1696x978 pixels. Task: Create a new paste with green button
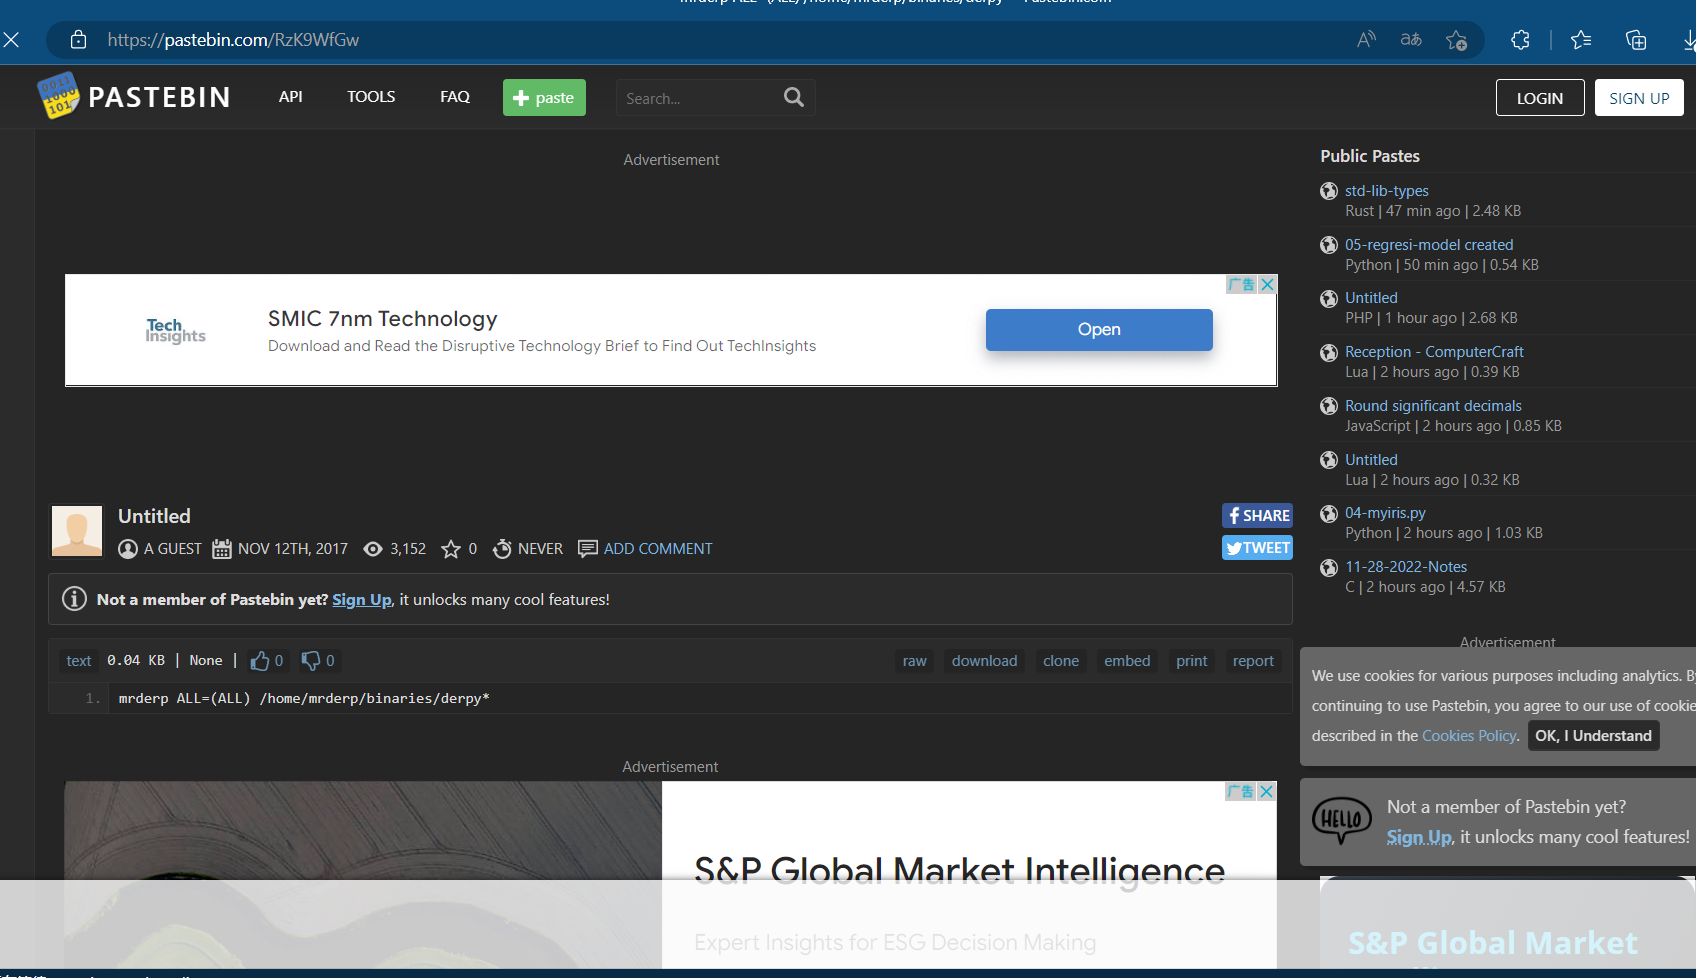544,97
